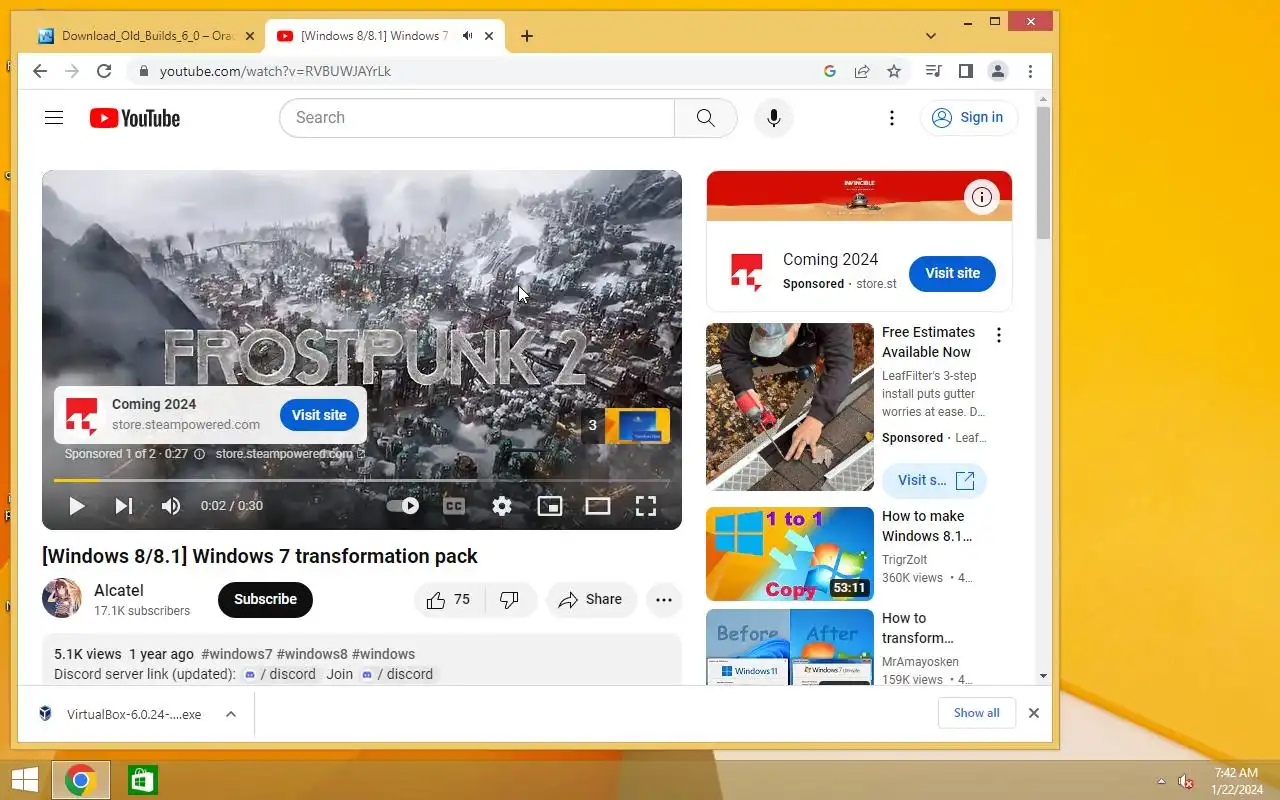Open Chrome three-dot menu
Viewport: 1280px width, 800px height.
tap(1030, 71)
